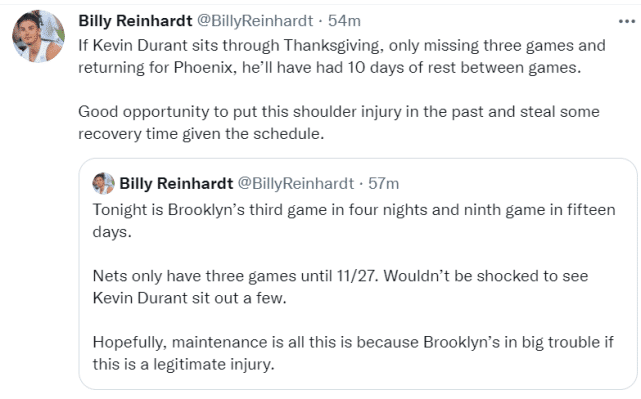This screenshot has width=641, height=399.
Task: Open the three-dot more options menu
Action: [627, 21]
